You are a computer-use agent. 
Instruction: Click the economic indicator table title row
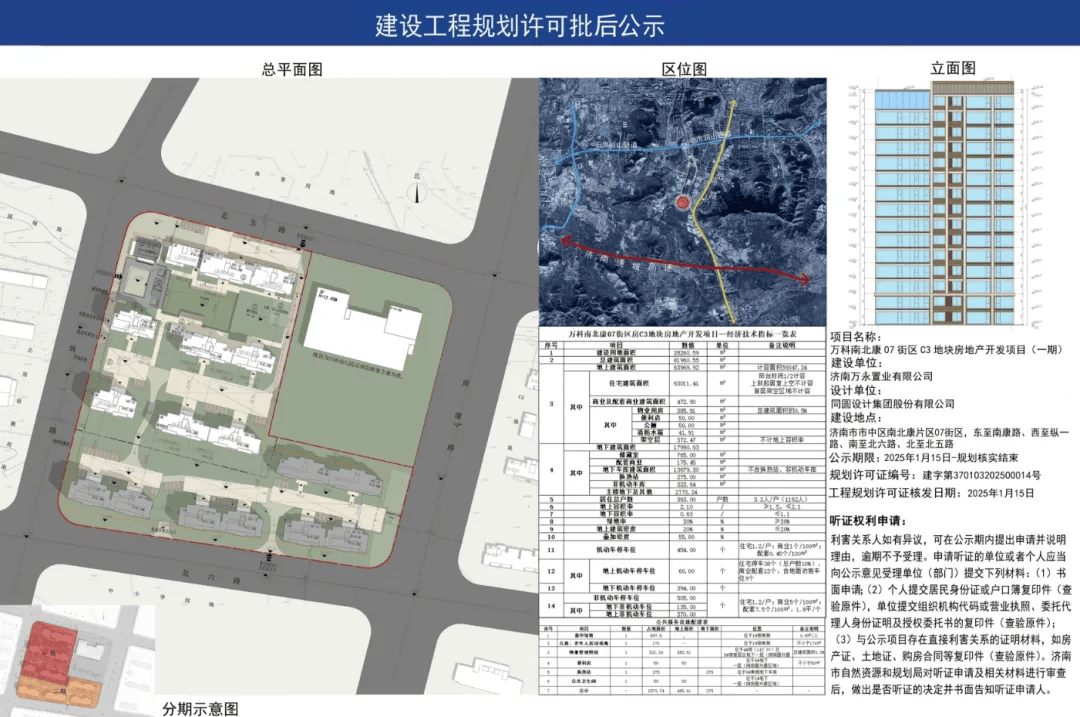tap(683, 335)
